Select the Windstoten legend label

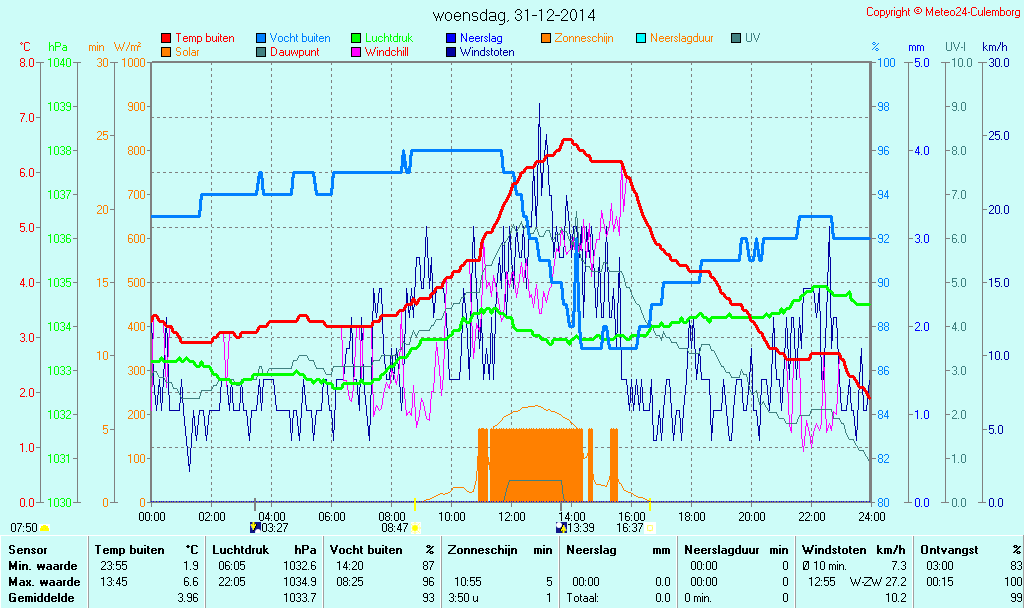click(487, 52)
